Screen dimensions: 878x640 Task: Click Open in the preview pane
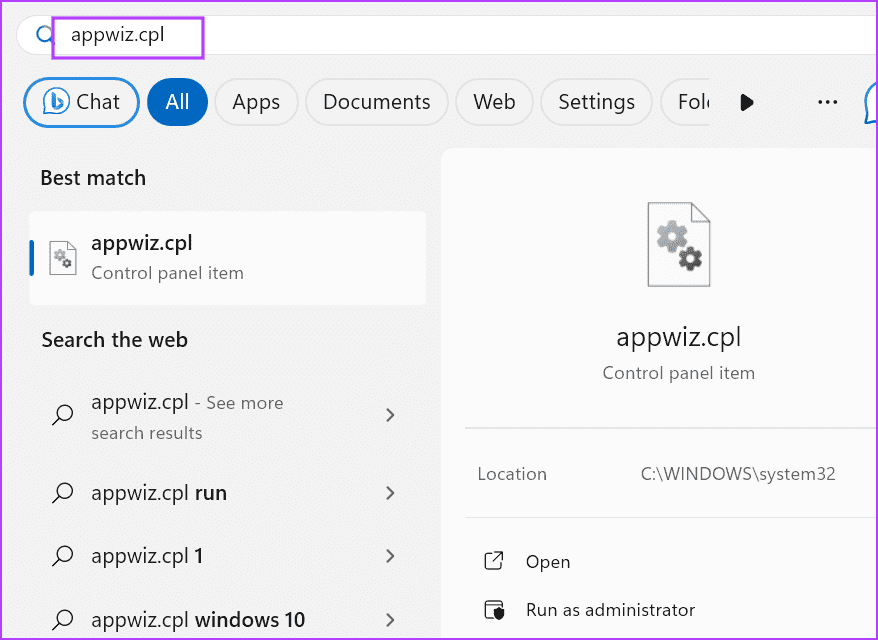(548, 562)
